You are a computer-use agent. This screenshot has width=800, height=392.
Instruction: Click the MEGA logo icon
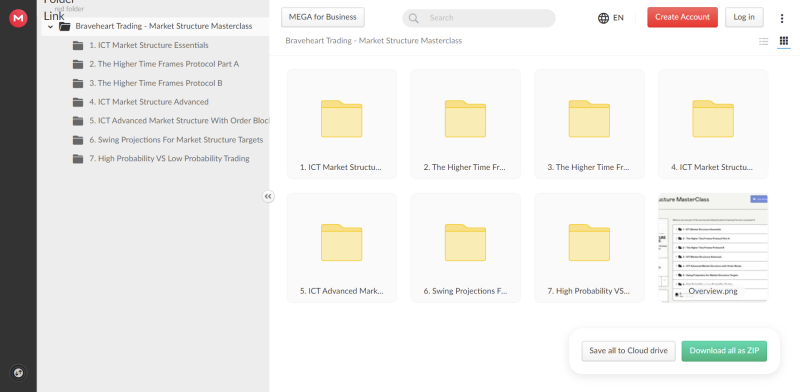pos(18,18)
